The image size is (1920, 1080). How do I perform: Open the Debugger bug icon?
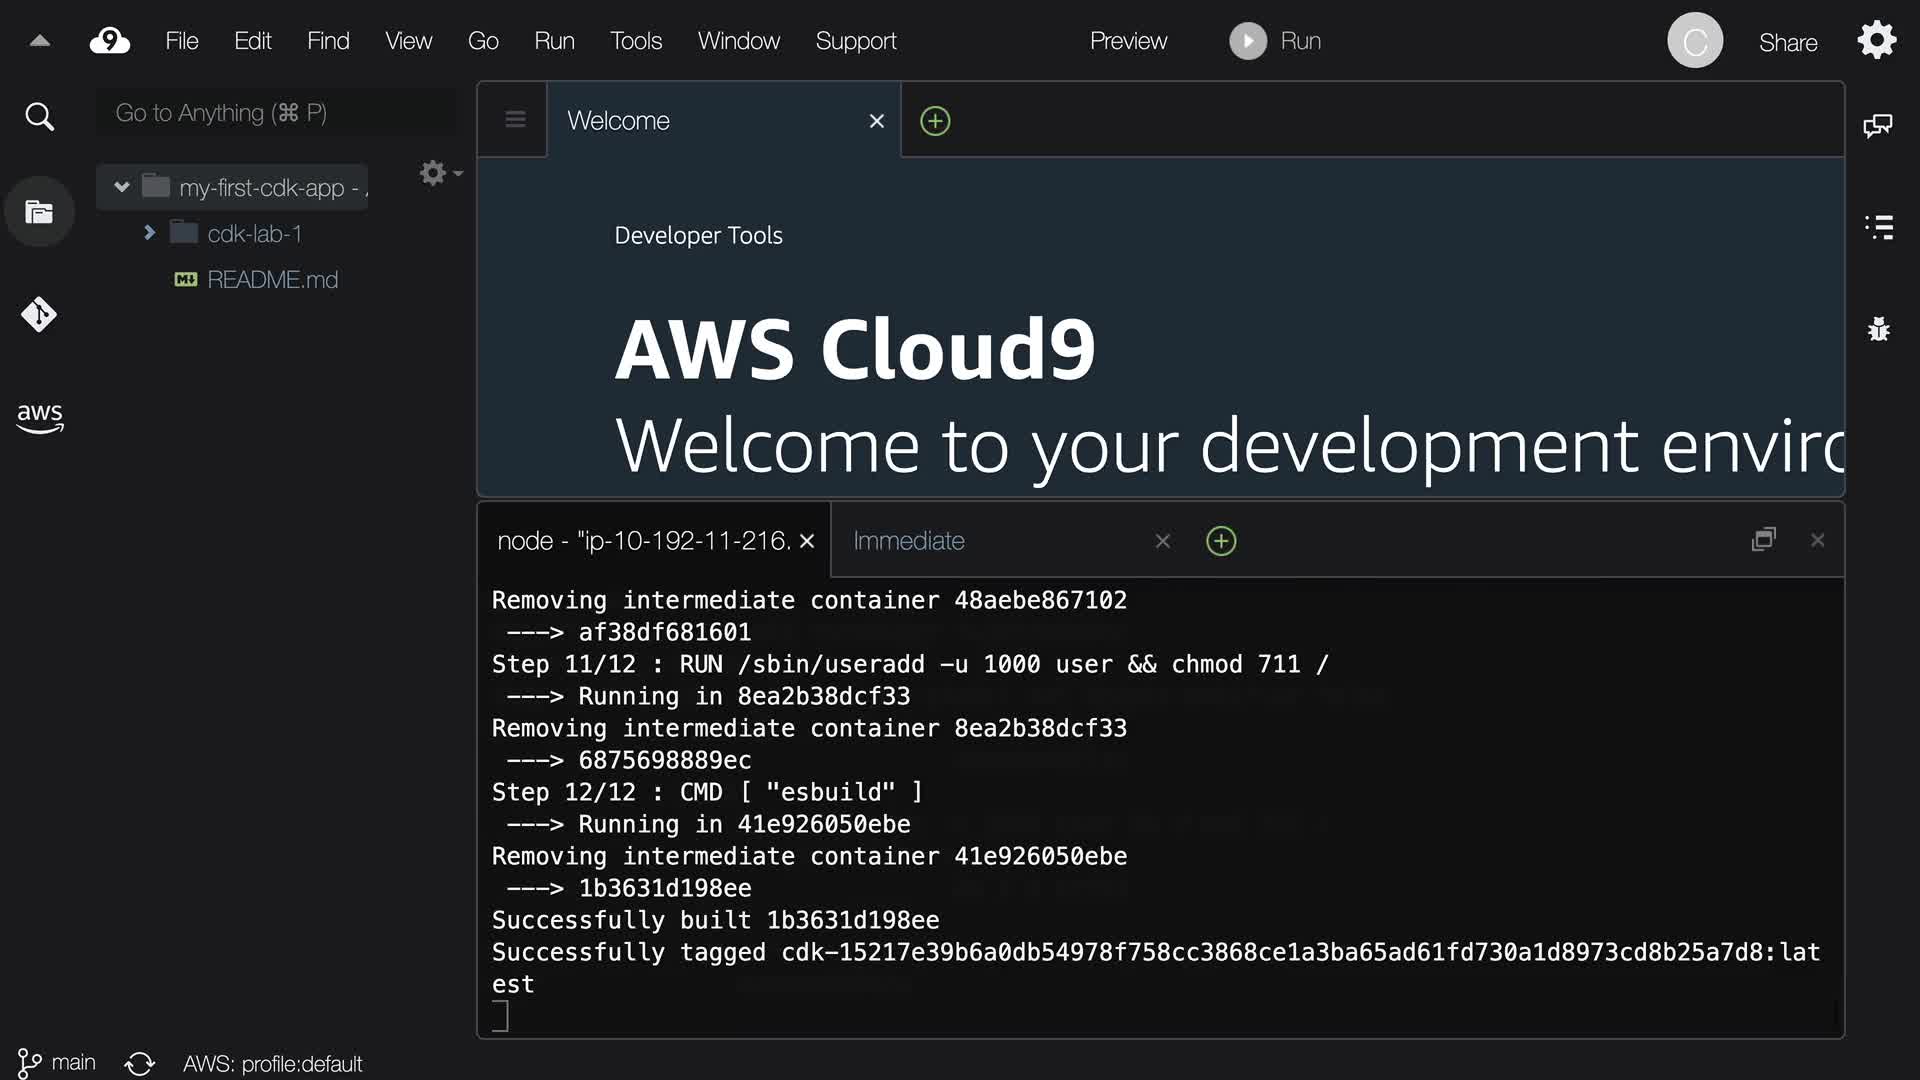[1878, 329]
